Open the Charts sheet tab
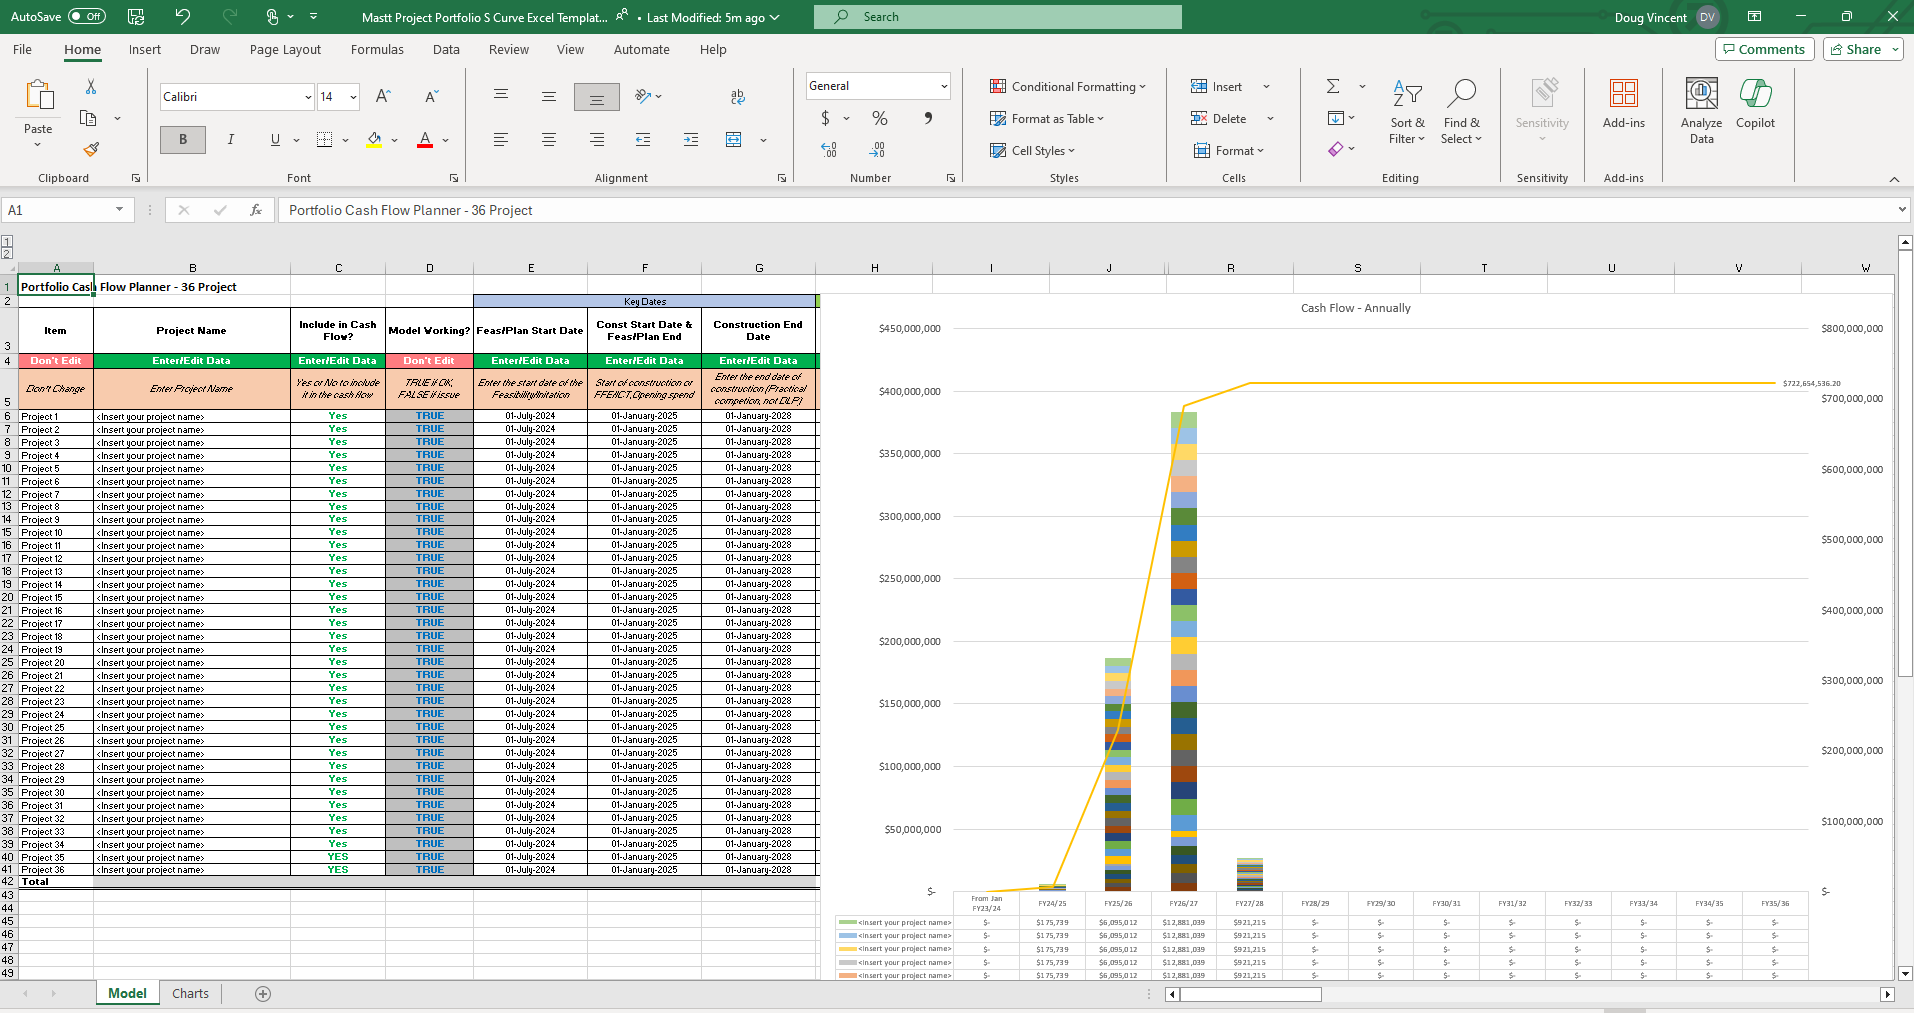1914x1013 pixels. tap(189, 992)
